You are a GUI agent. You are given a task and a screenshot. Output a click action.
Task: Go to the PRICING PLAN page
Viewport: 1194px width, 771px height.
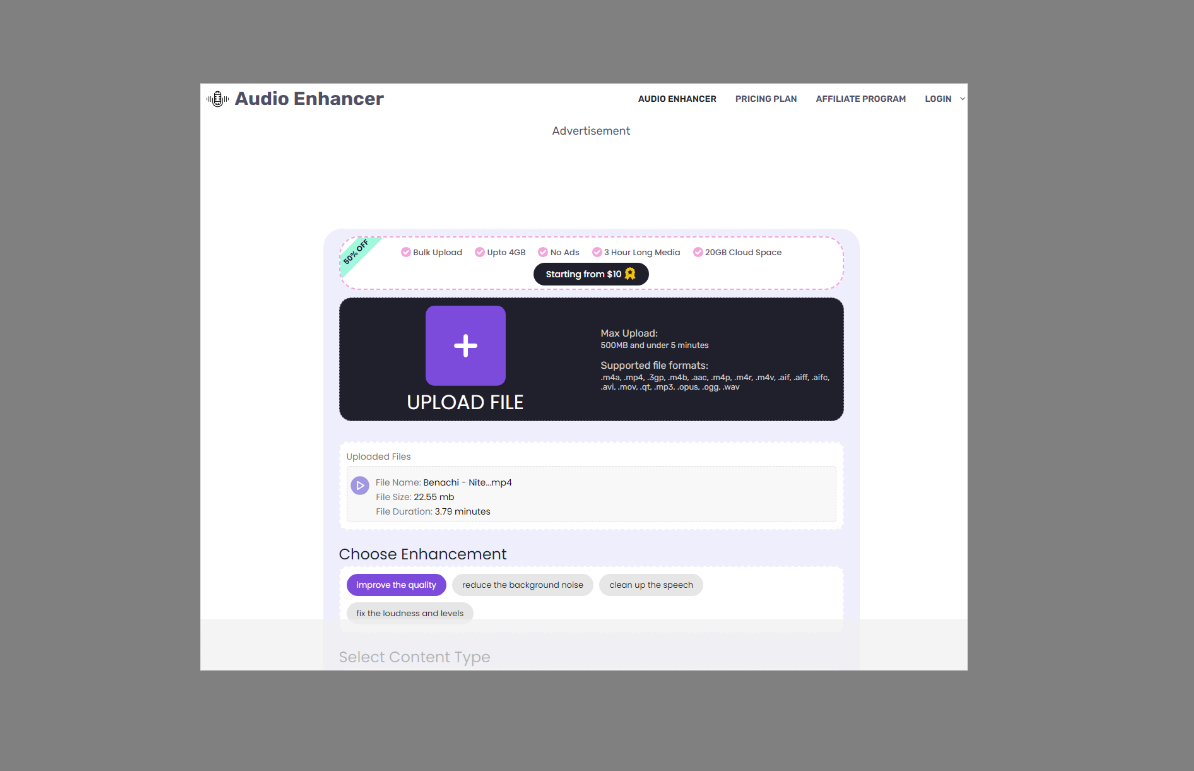tap(766, 99)
